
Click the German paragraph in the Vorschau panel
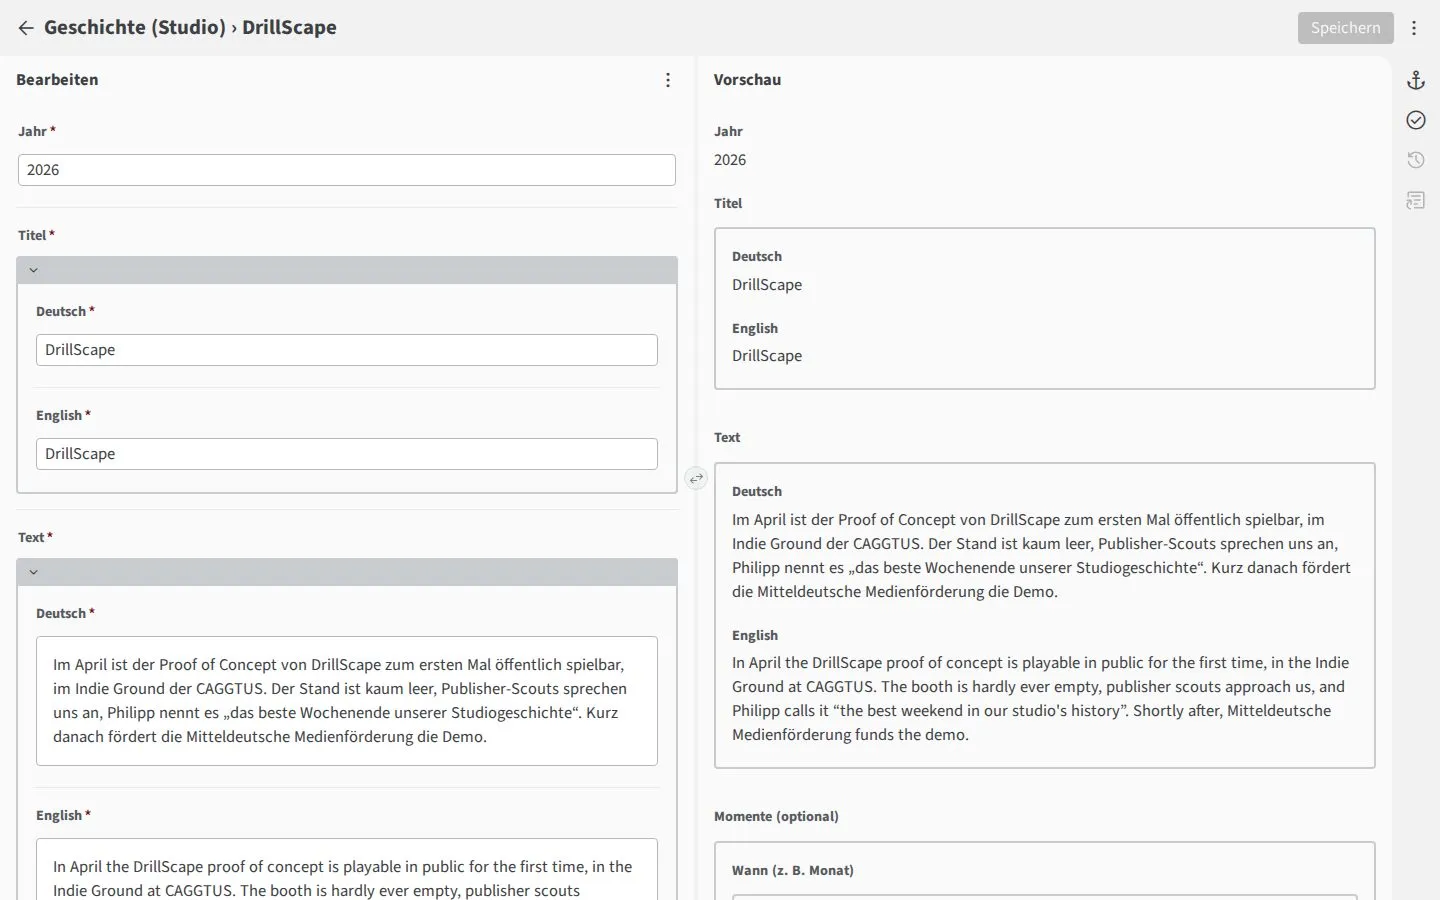[x=1041, y=556]
